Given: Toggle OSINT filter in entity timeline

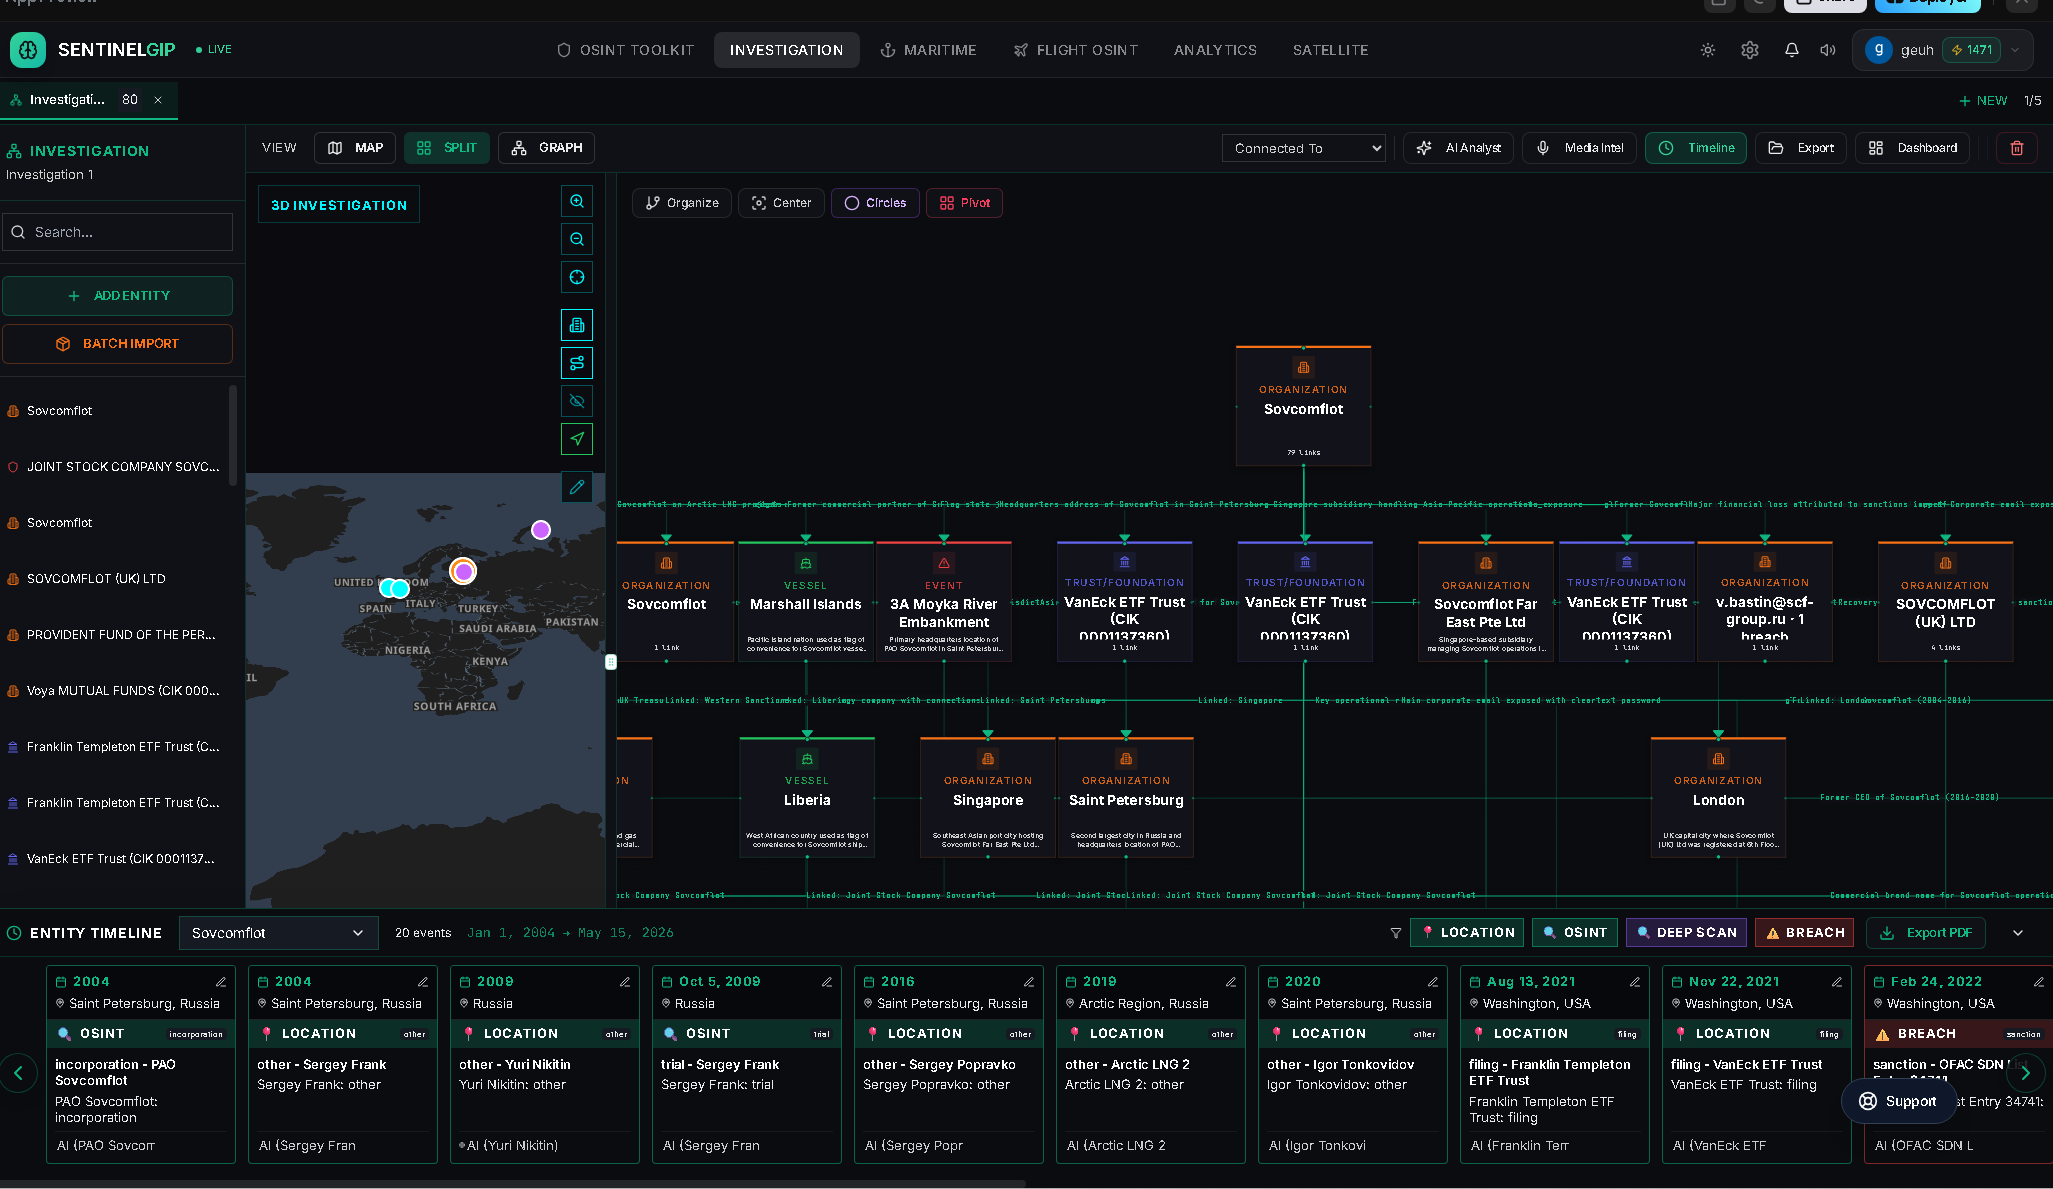Looking at the screenshot, I should pyautogui.click(x=1574, y=933).
